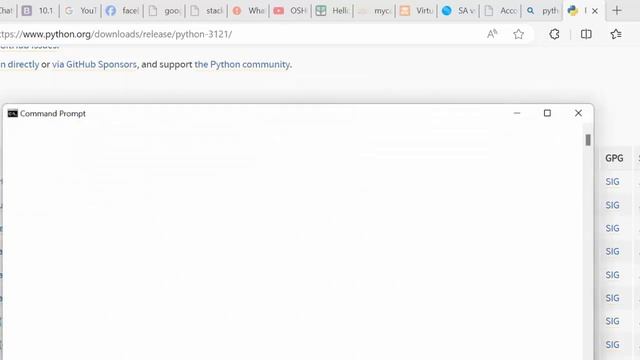This screenshot has height=360, width=640.
Task: Switch to the myc tab
Action: pyautogui.click(x=374, y=11)
